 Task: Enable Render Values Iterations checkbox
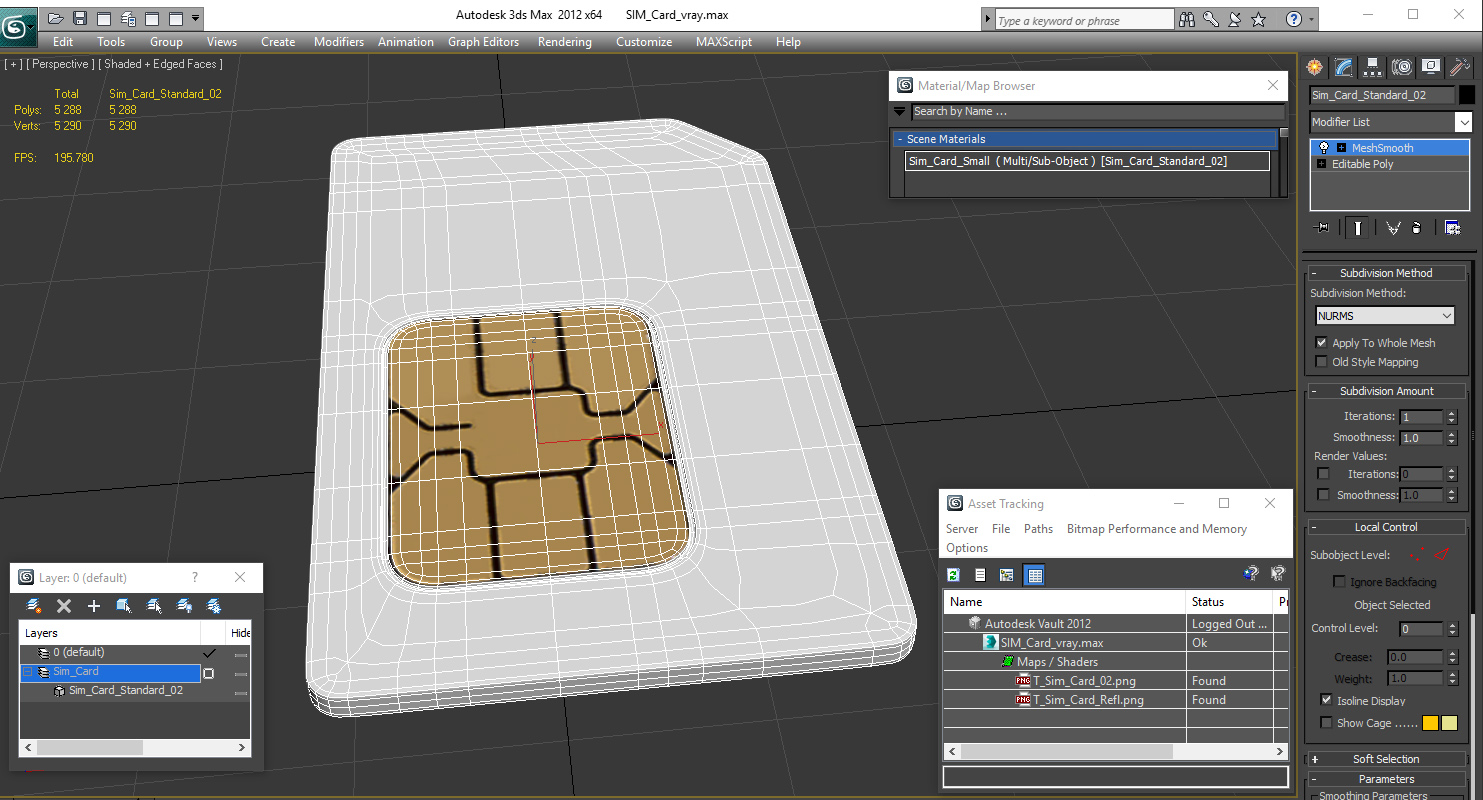[x=1324, y=474]
